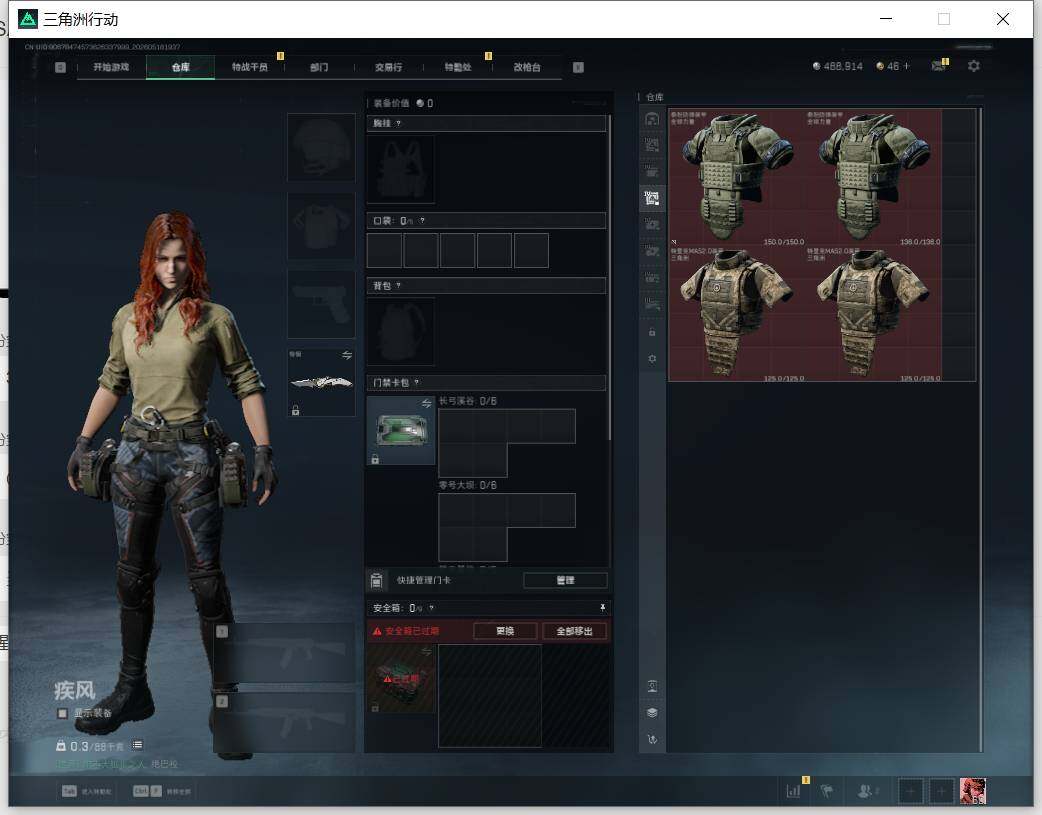Screen dimensions: 1042x815
Task: Select the eighth warehouse sidebar category
Action: 652,304
